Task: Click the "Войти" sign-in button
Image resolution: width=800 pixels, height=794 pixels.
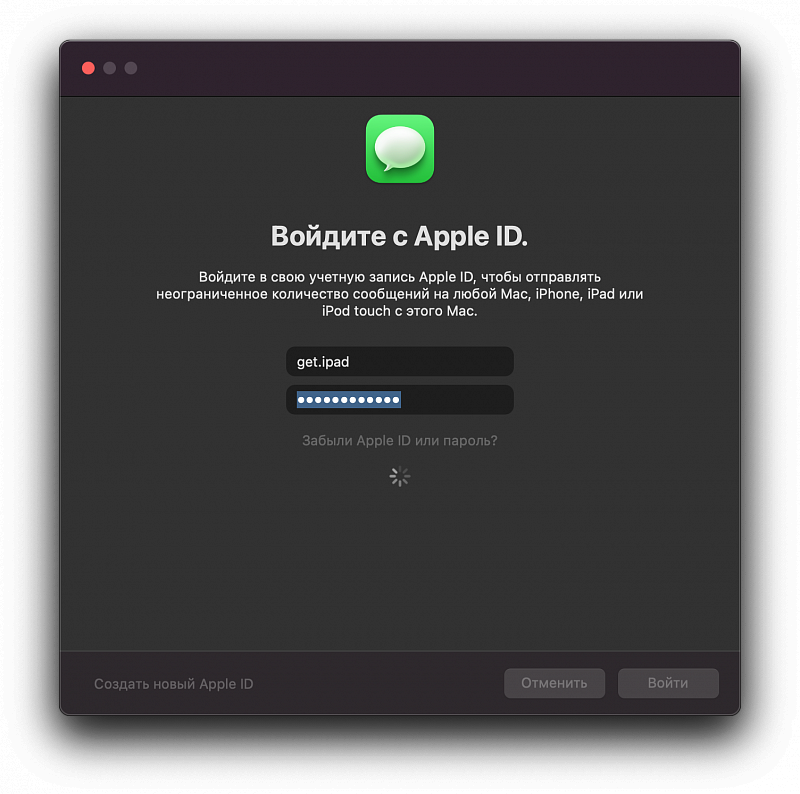Action: click(x=668, y=683)
